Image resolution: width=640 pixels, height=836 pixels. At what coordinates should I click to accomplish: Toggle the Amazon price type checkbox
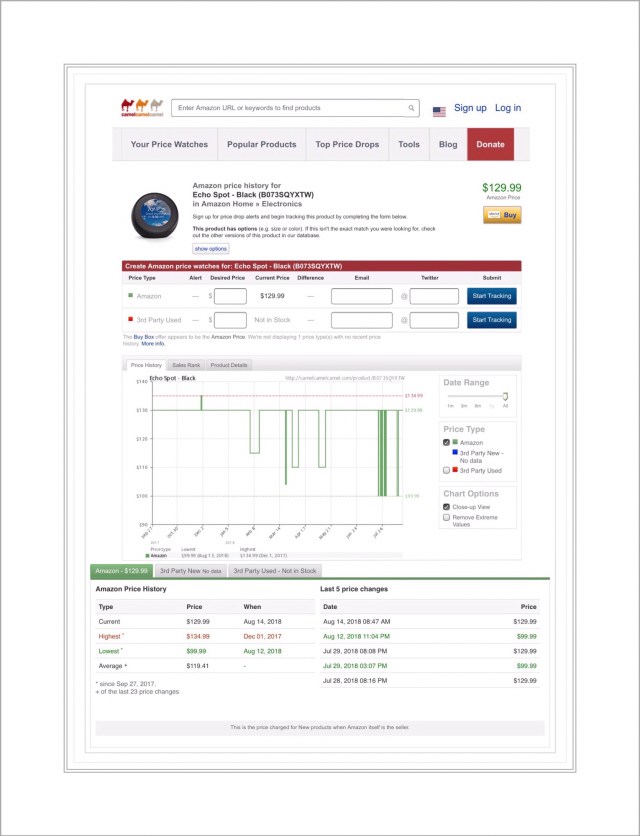click(x=447, y=442)
